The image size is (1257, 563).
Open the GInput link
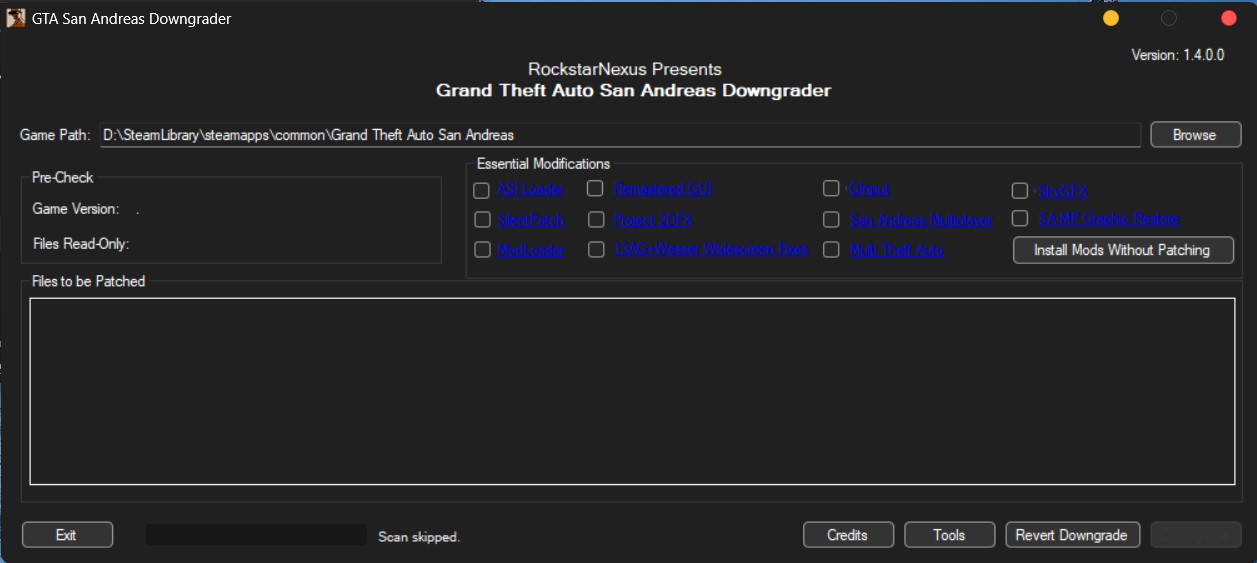tap(869, 189)
